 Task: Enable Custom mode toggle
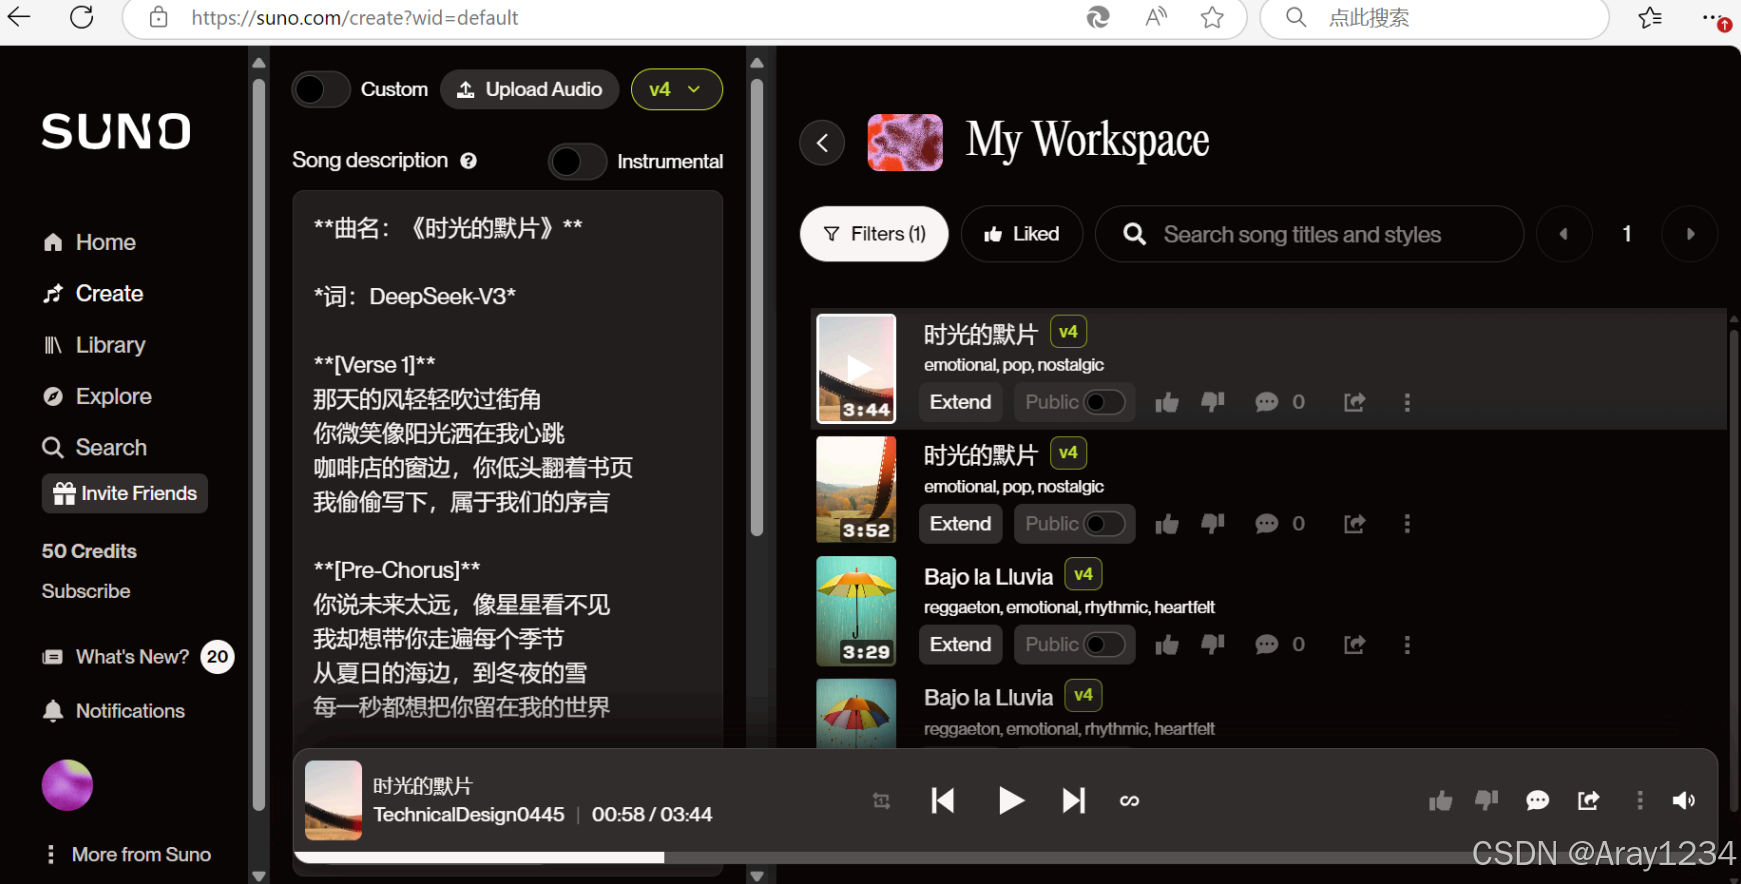point(321,89)
